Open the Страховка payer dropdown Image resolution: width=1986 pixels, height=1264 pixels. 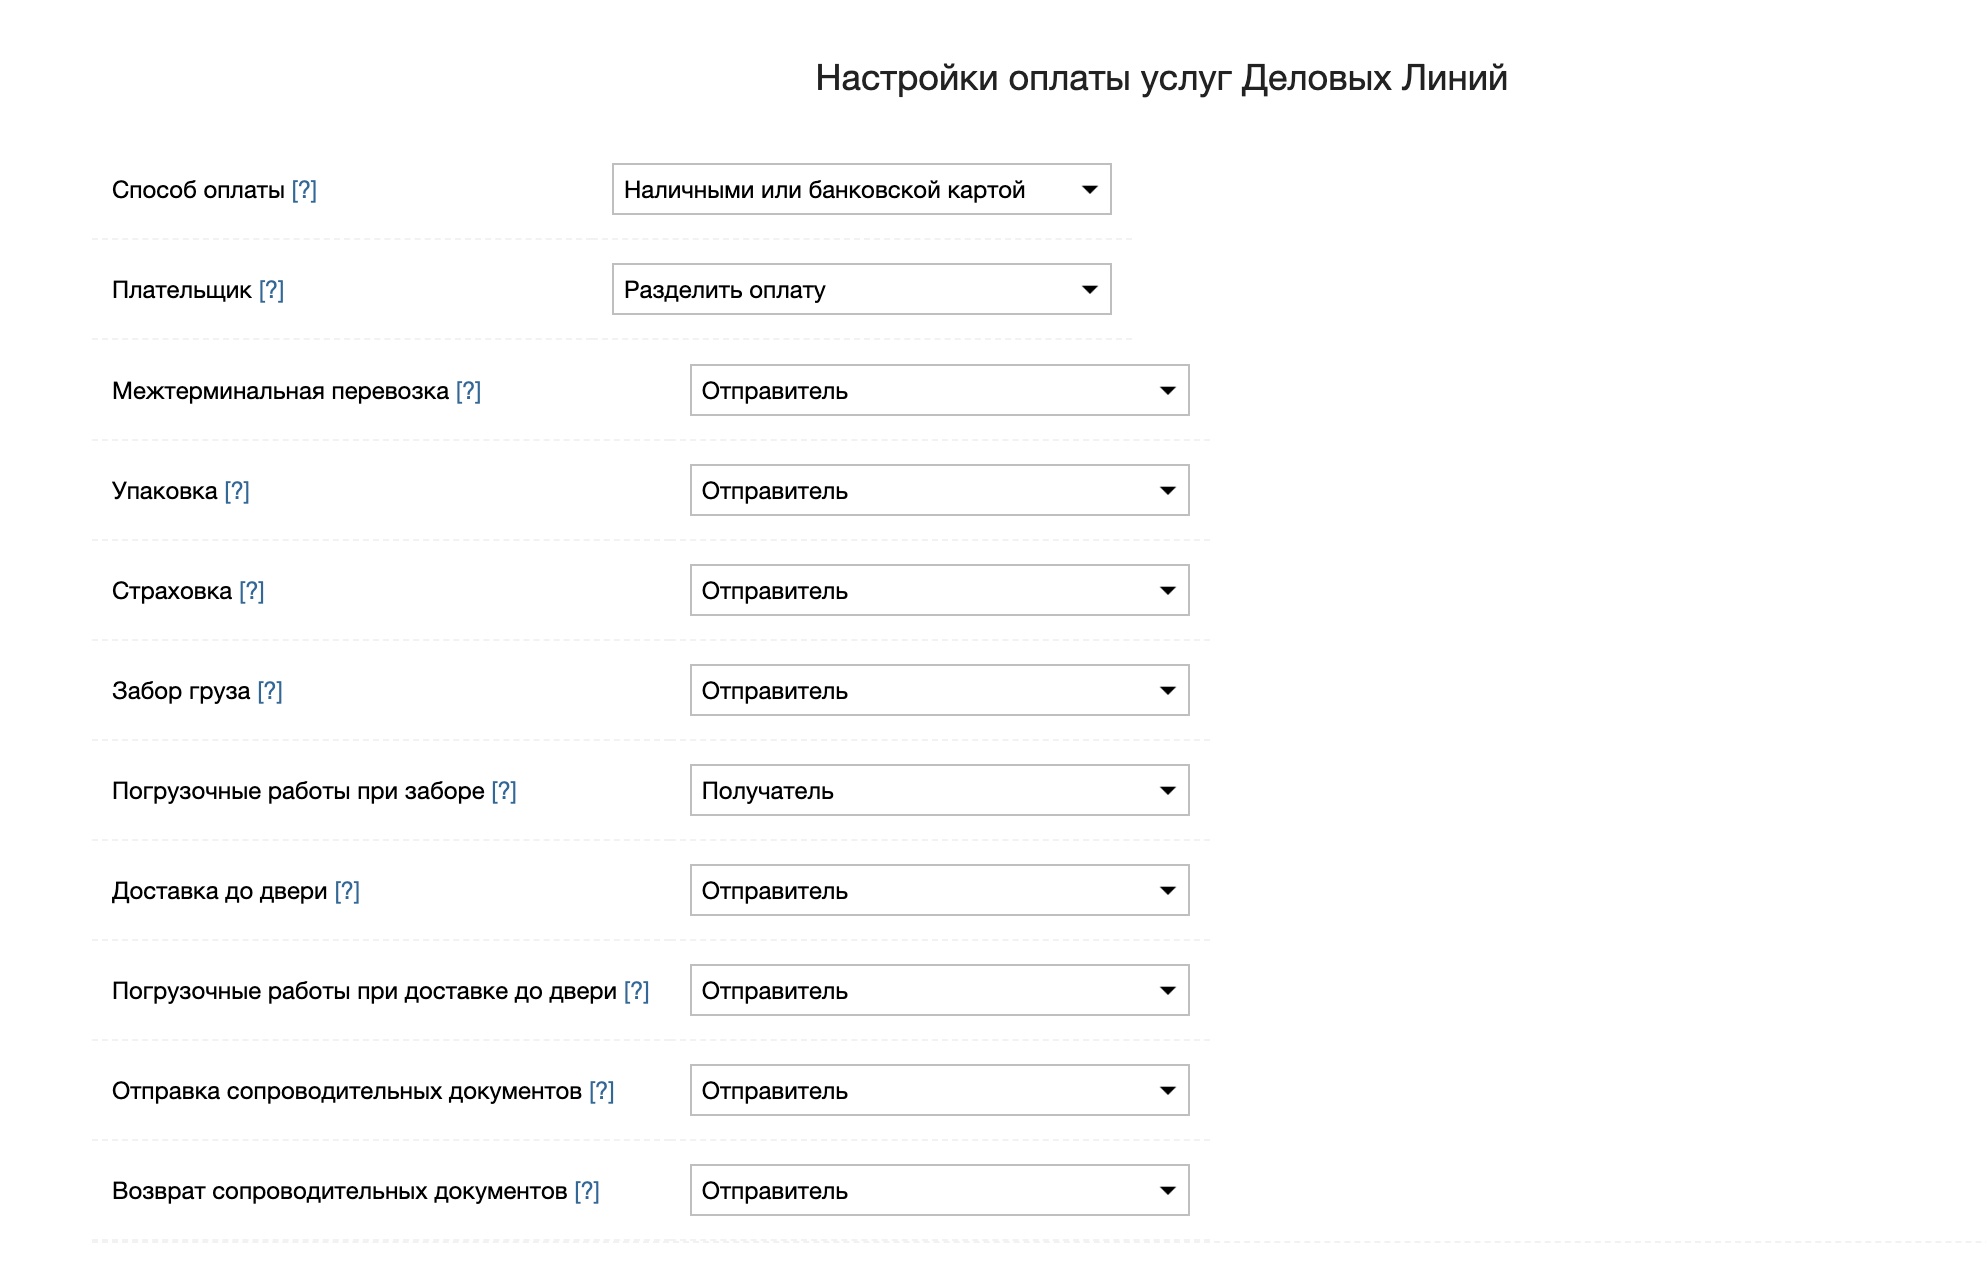point(939,591)
